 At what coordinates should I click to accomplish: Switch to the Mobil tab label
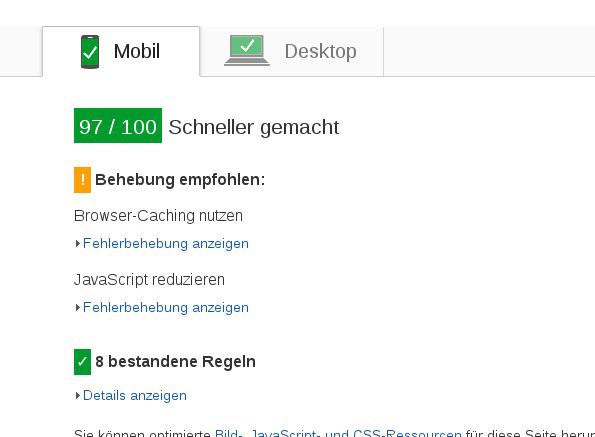(x=137, y=51)
